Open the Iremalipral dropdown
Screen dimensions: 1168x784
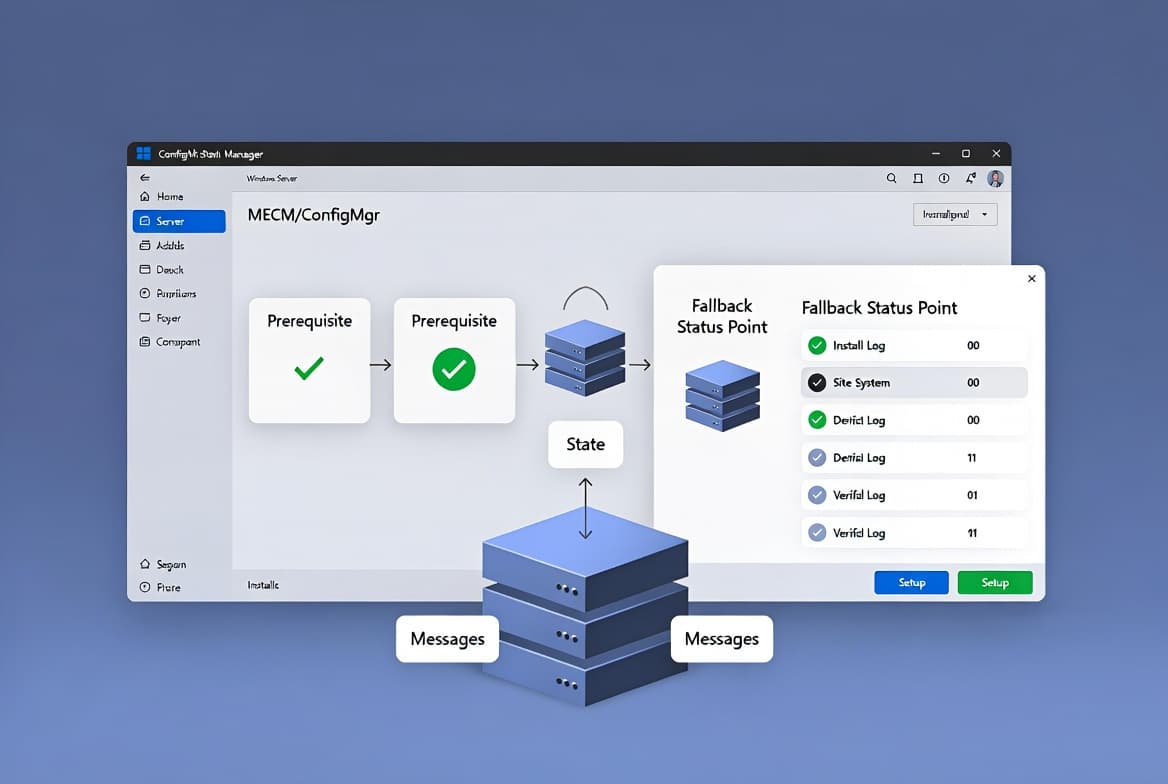pos(955,215)
